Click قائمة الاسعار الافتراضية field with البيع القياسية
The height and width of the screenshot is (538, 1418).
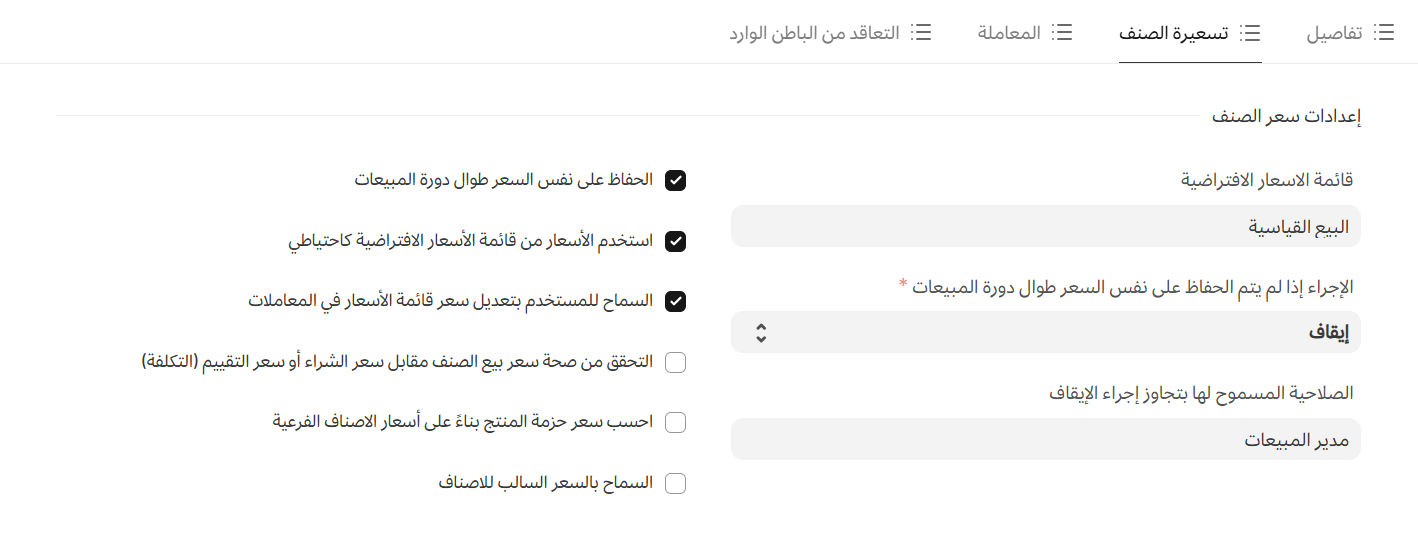pyautogui.click(x=1046, y=226)
